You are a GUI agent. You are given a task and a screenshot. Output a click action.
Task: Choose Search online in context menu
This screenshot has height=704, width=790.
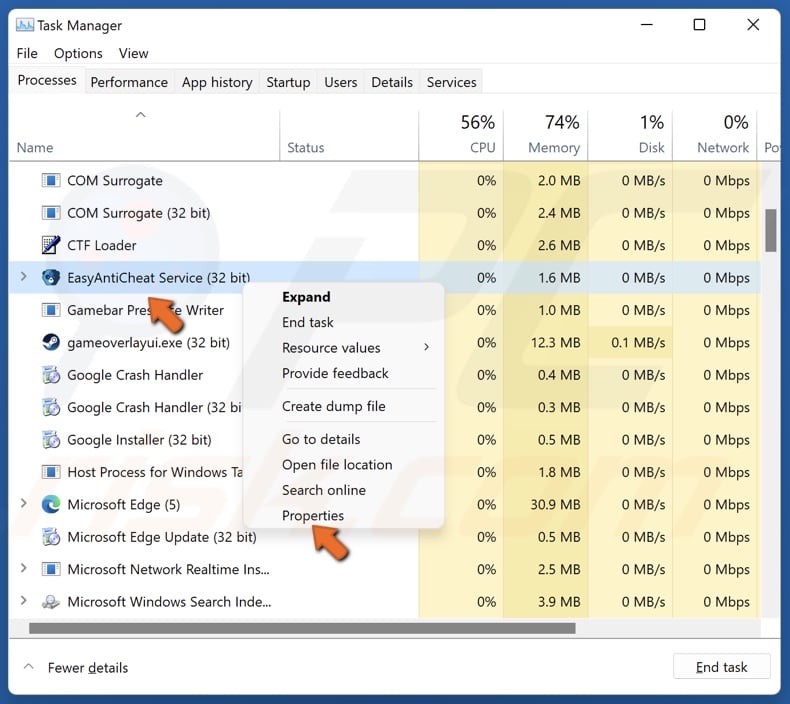point(344,490)
